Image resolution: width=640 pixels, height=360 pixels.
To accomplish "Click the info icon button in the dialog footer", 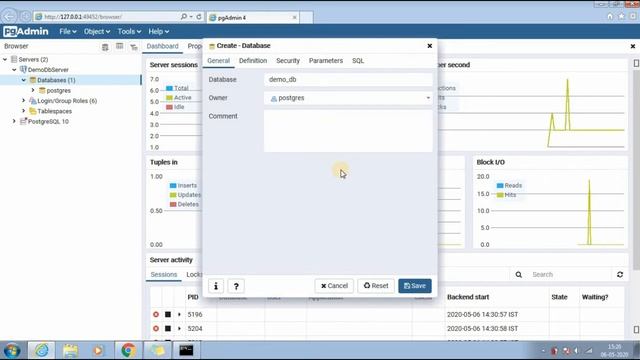I will click(x=216, y=286).
